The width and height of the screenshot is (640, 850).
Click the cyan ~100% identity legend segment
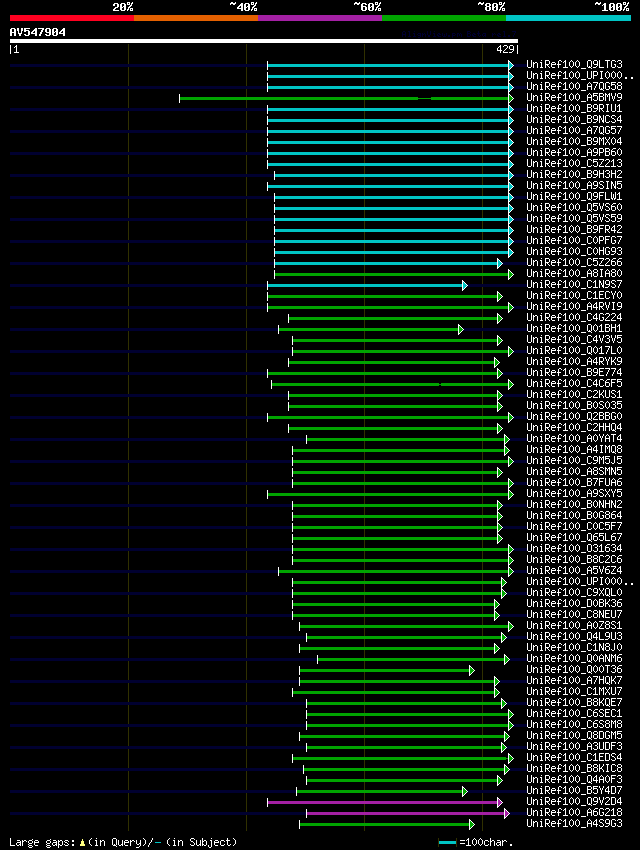point(568,18)
